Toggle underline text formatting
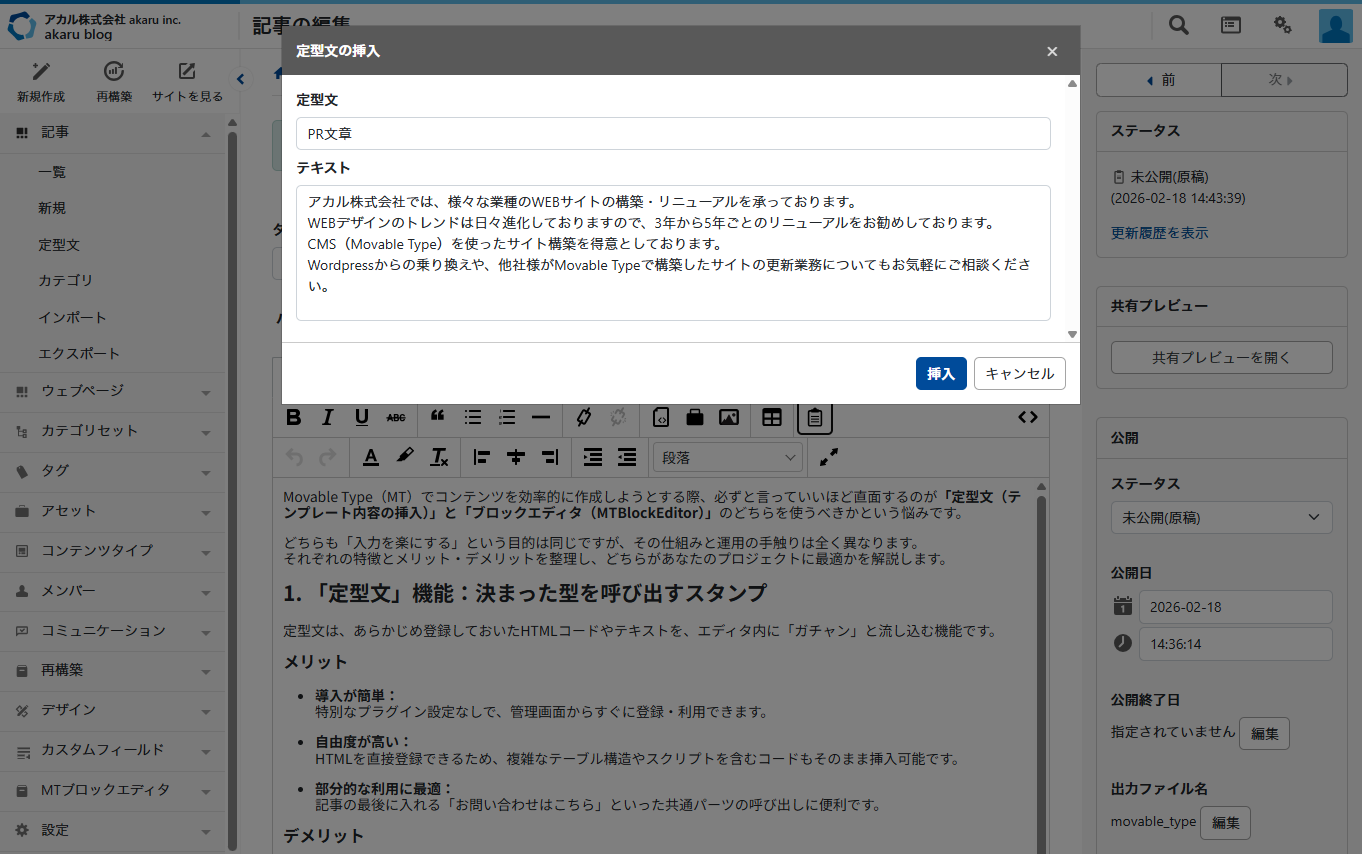The height and width of the screenshot is (854, 1362). click(x=362, y=418)
